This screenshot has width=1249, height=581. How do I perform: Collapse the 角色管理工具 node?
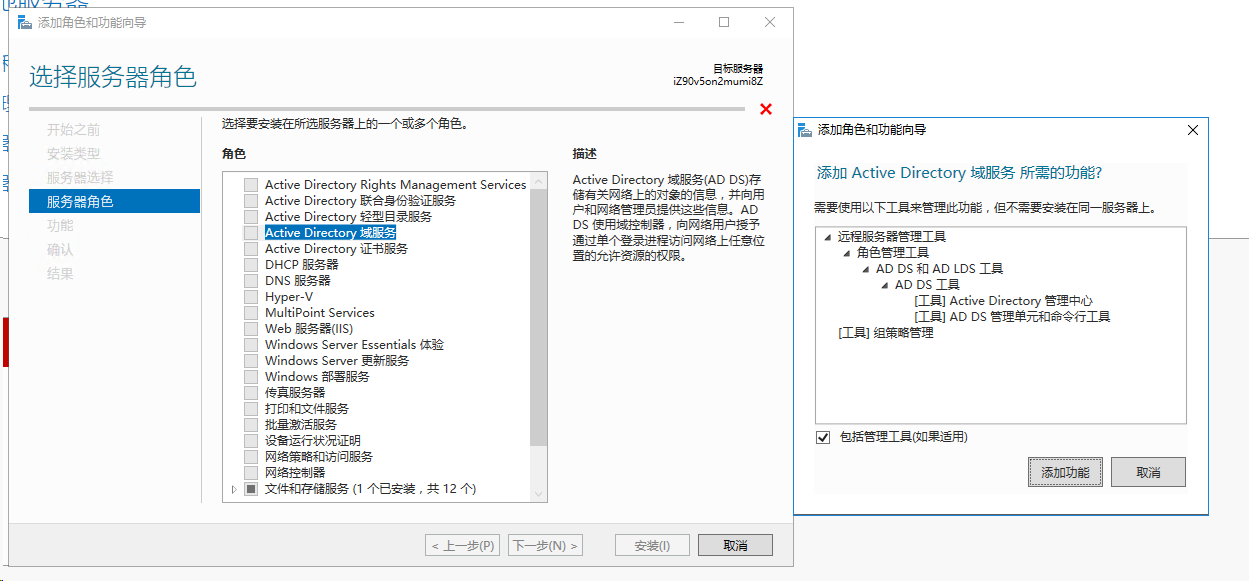coord(847,253)
